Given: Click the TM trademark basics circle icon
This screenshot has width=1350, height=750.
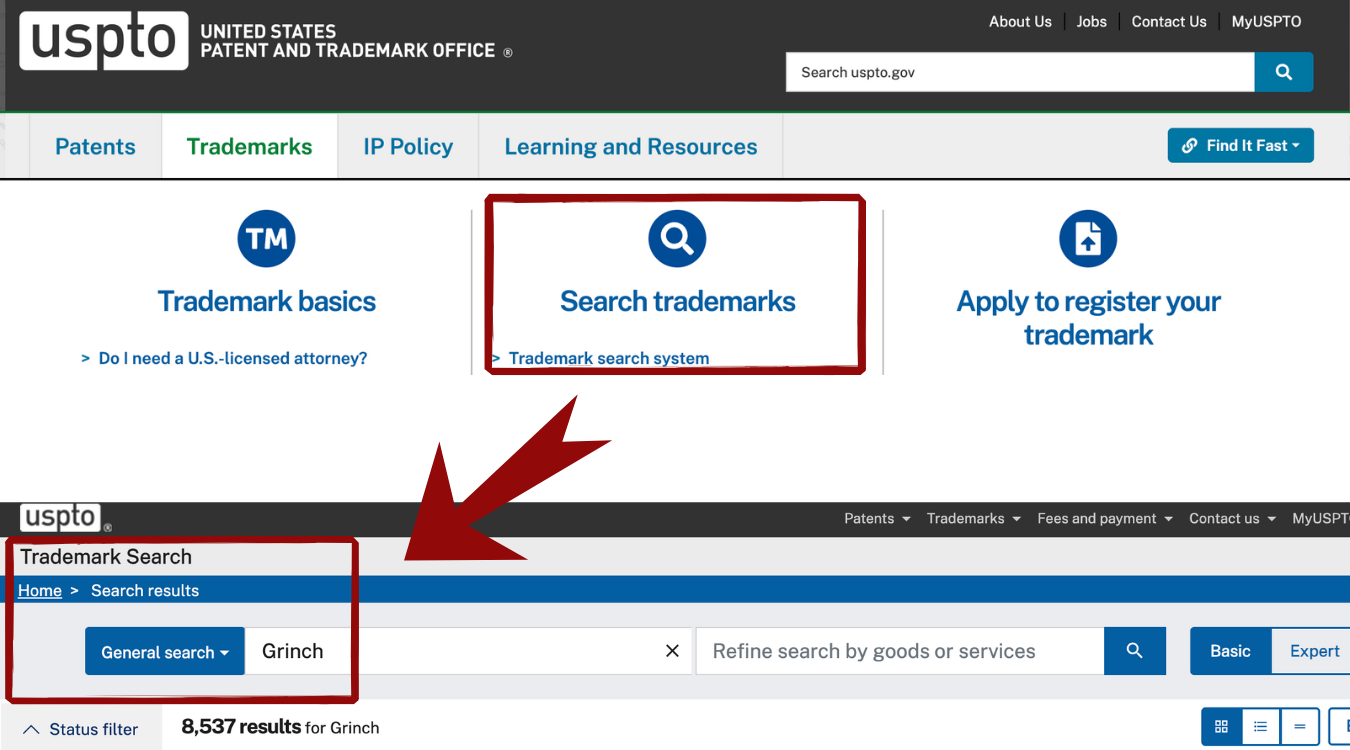Looking at the screenshot, I should click(267, 239).
